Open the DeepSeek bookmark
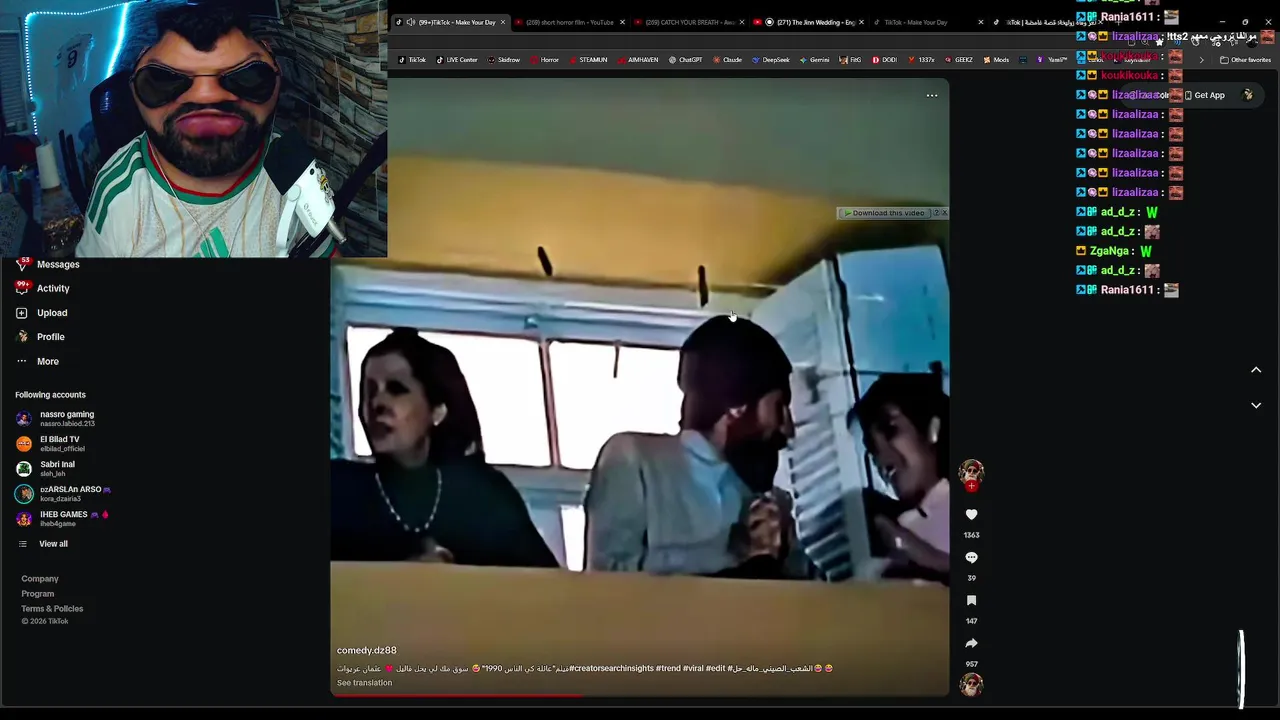1280x720 pixels. (770, 60)
